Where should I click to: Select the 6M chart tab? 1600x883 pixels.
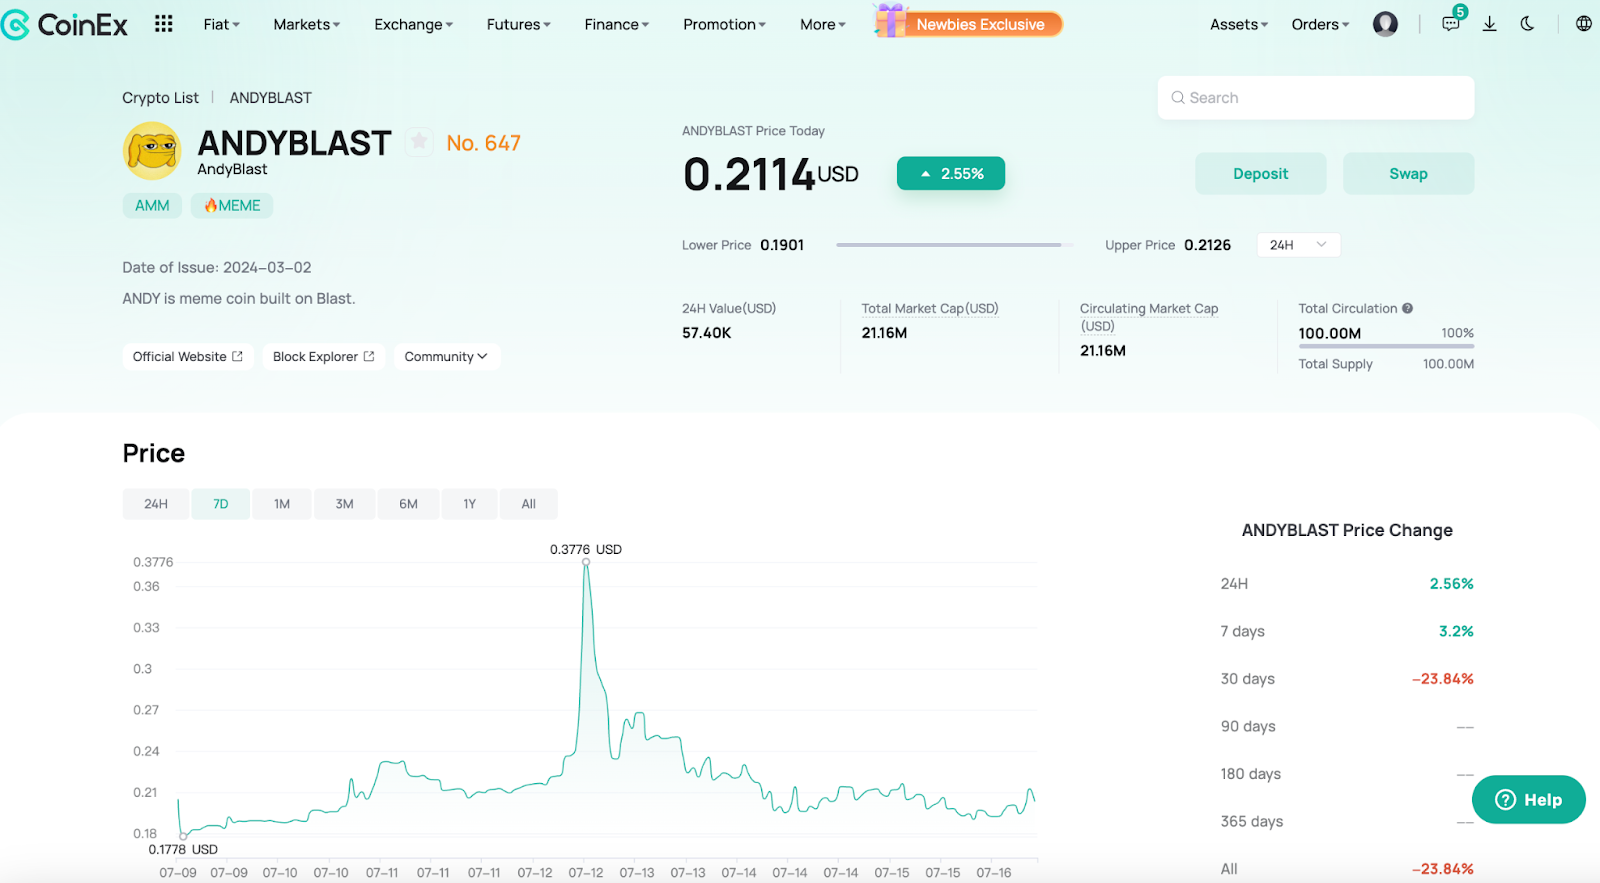[x=408, y=504]
